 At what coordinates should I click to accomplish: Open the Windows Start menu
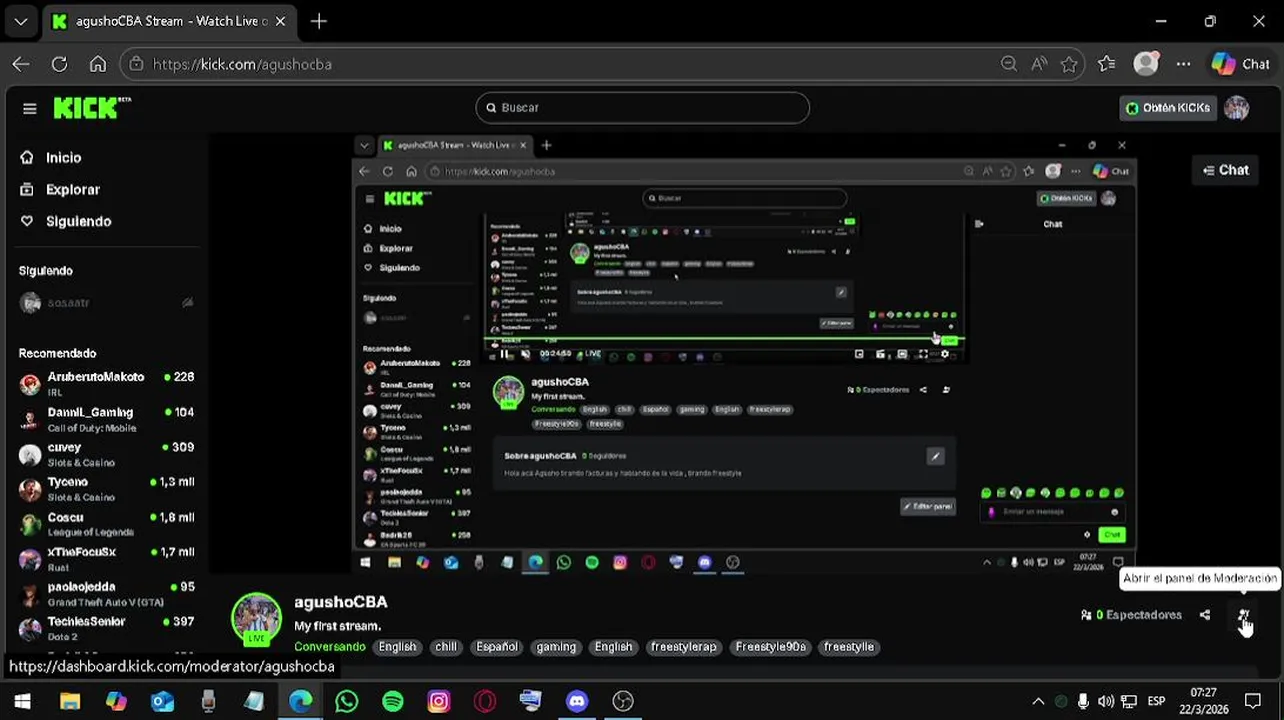click(x=22, y=701)
